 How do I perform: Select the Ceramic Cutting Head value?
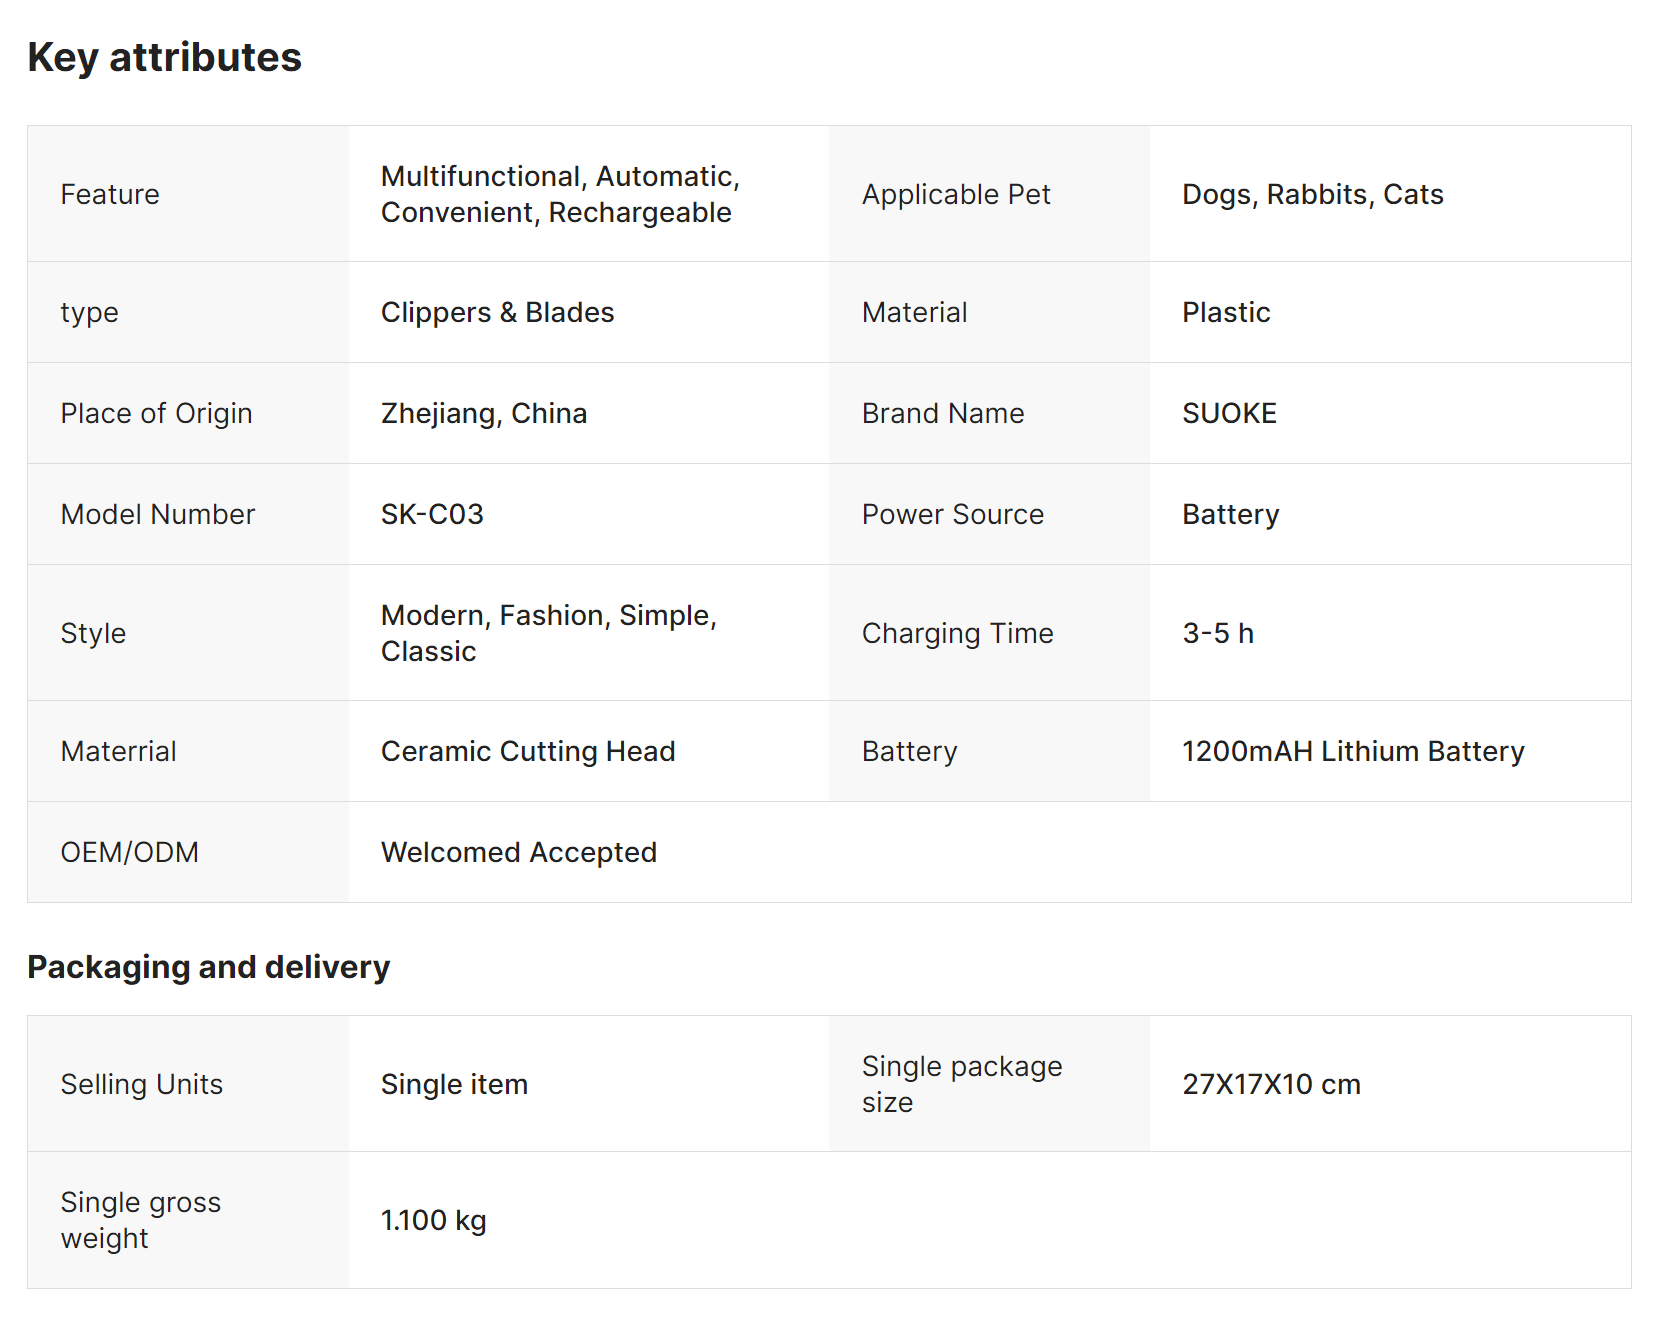(528, 751)
